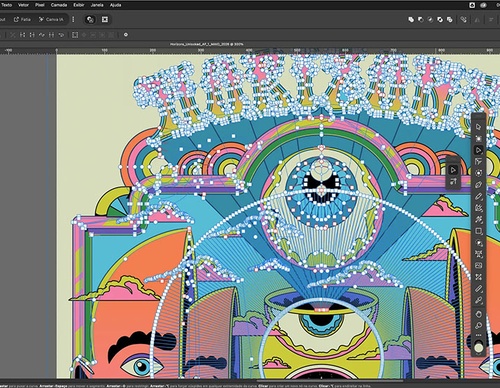Open the three-dot more tools button
Screen dimensions: 500x388
pyautogui.click(x=479, y=335)
